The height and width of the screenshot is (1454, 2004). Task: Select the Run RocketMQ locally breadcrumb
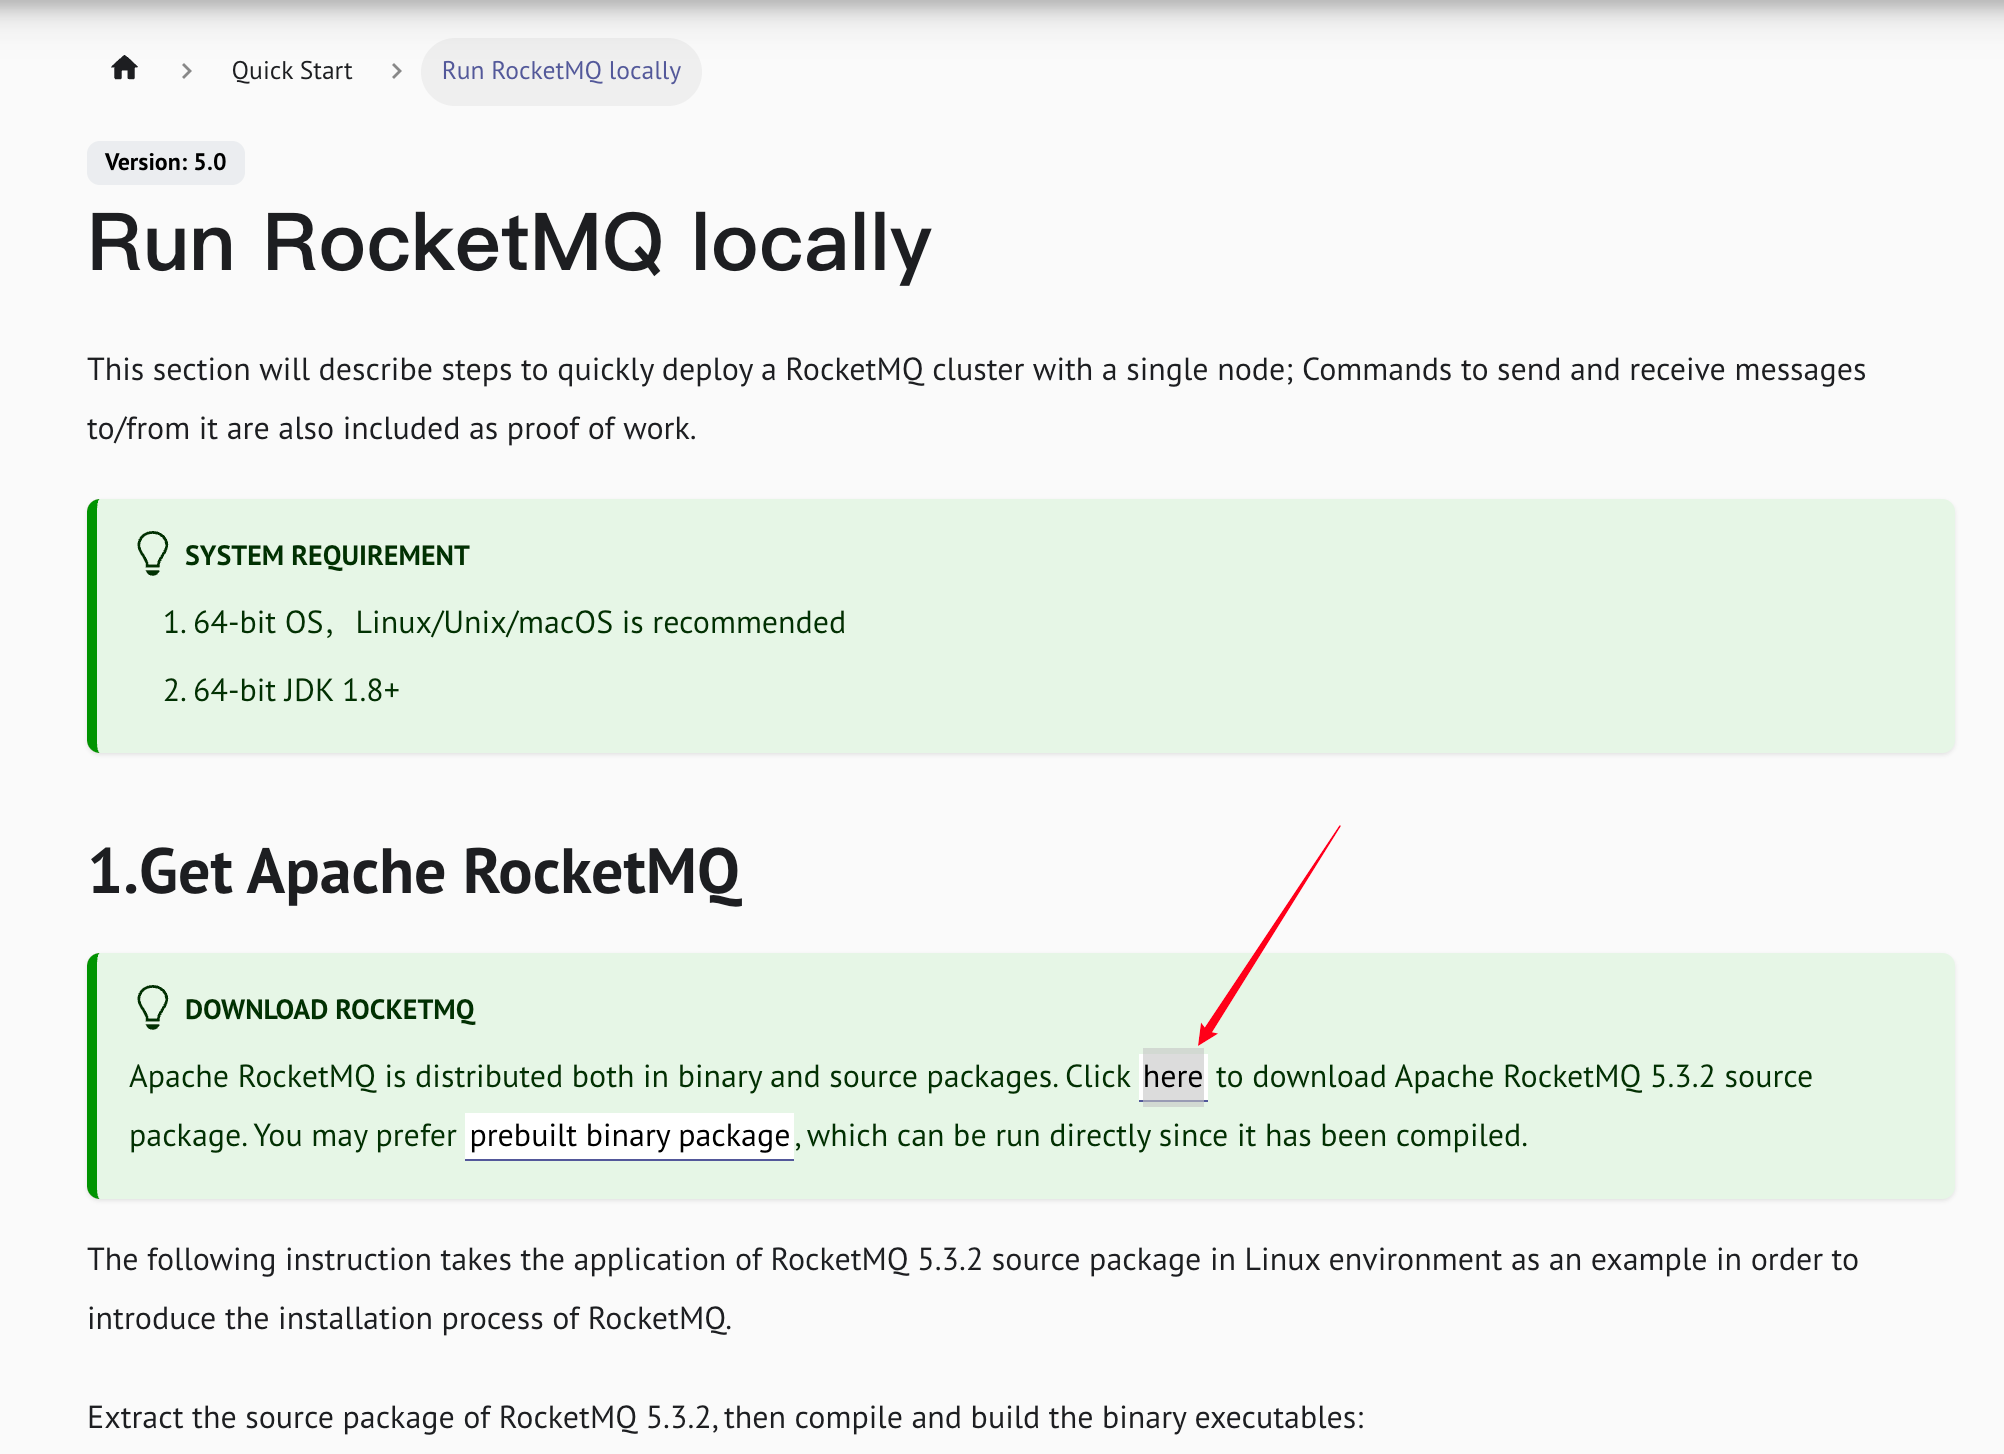pyautogui.click(x=561, y=71)
